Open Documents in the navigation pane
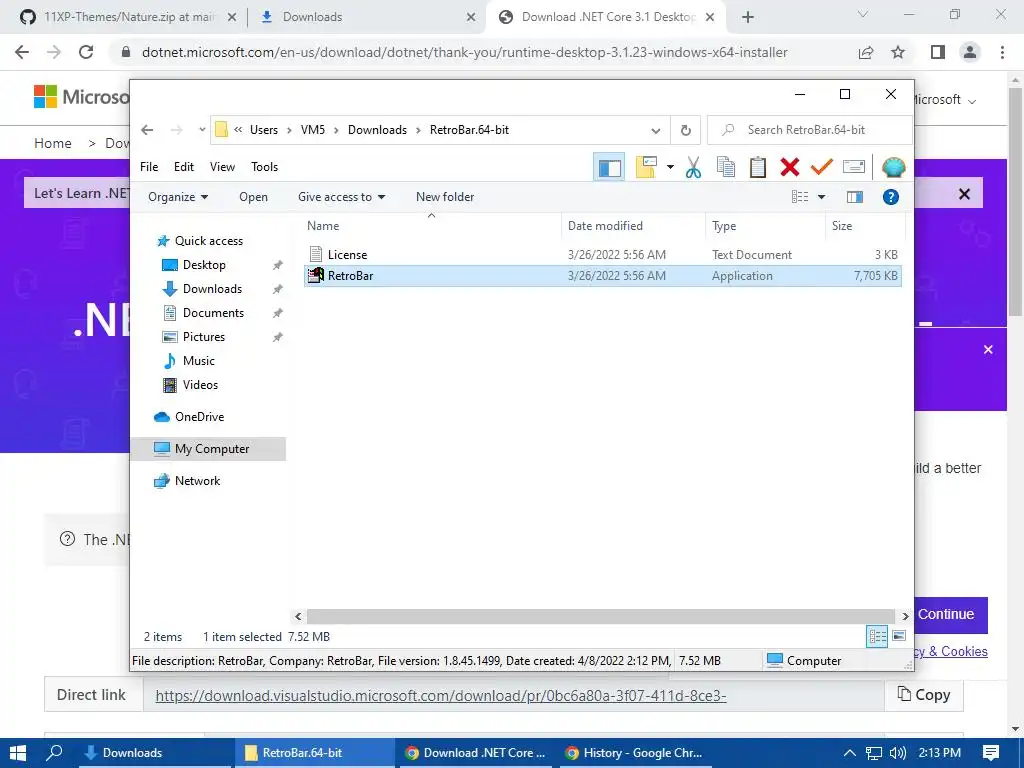The height and width of the screenshot is (768, 1024). [213, 313]
